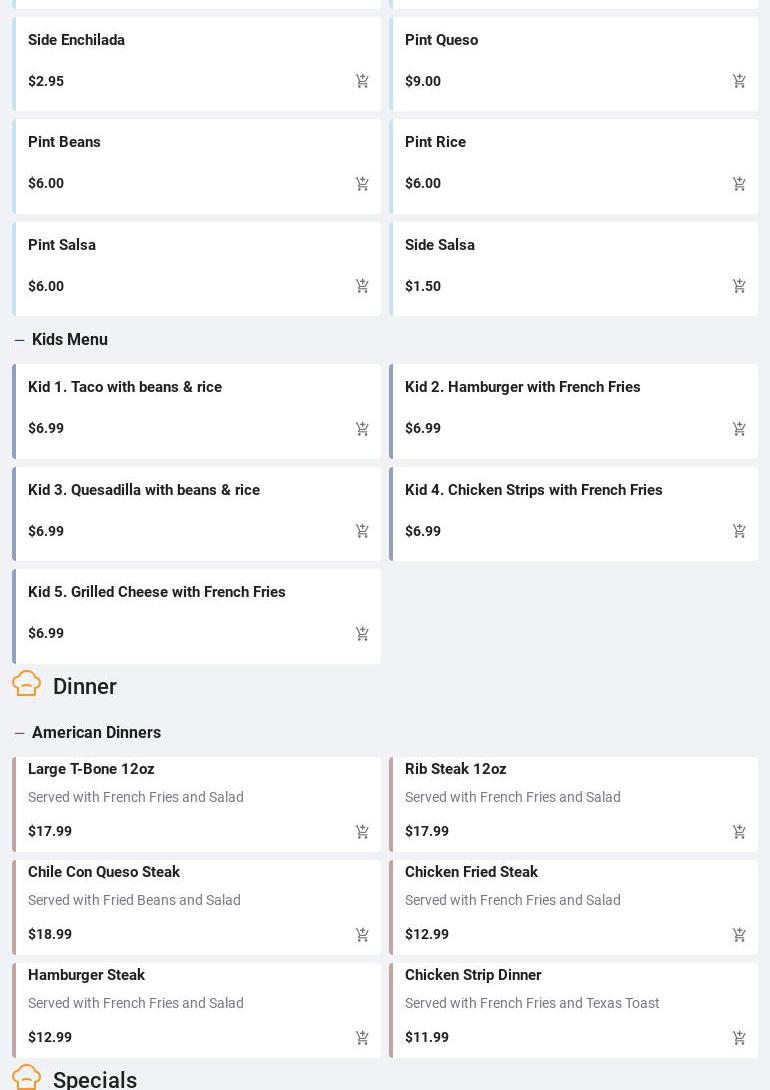Click the Specials category heading
Image resolution: width=770 pixels, height=1090 pixels.
tap(95, 1080)
